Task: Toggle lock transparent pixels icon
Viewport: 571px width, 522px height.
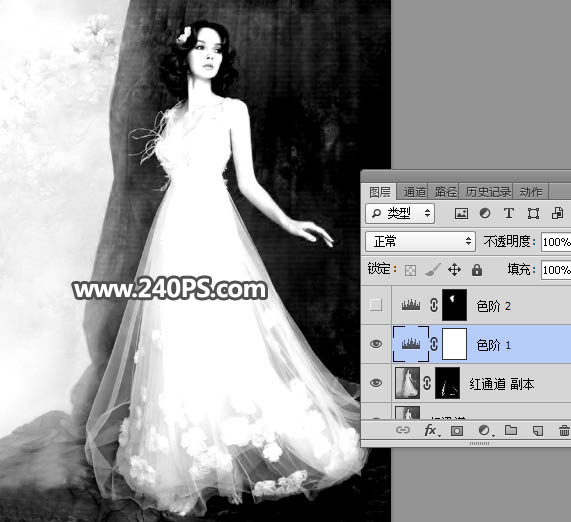Action: (x=410, y=270)
